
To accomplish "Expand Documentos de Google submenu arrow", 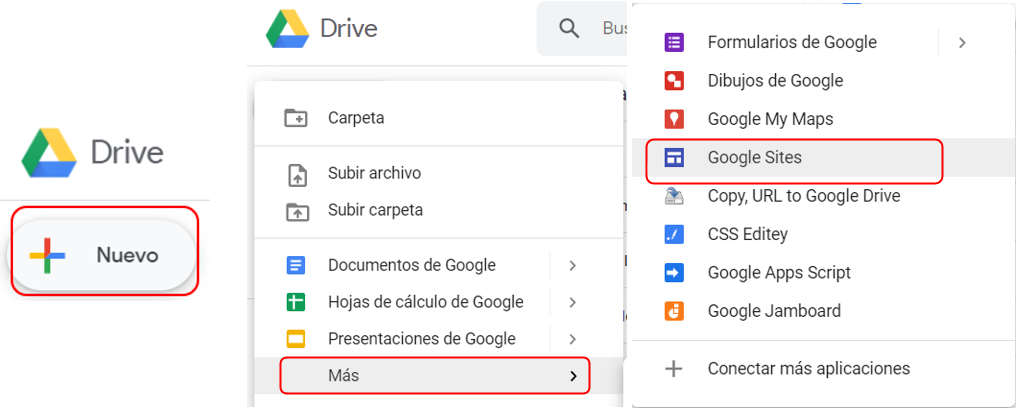I will pyautogui.click(x=572, y=266).
